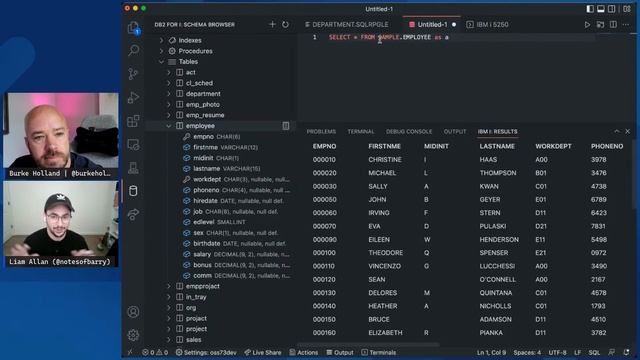
Task: Open the Search view icon
Action: coord(133,50)
